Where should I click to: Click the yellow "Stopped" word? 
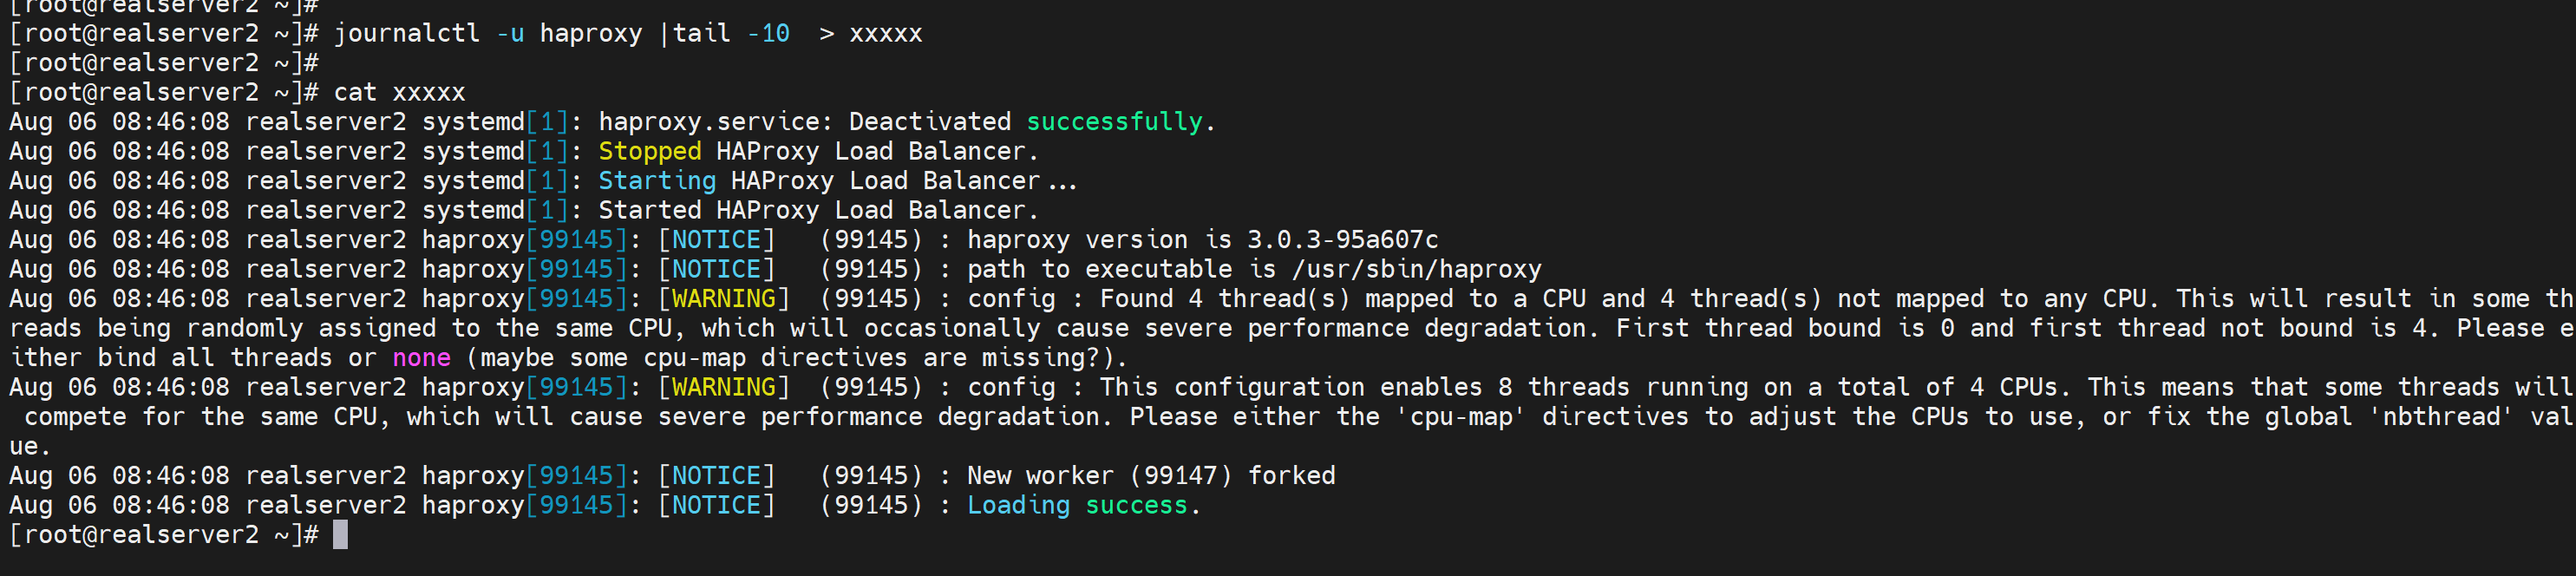pos(650,152)
